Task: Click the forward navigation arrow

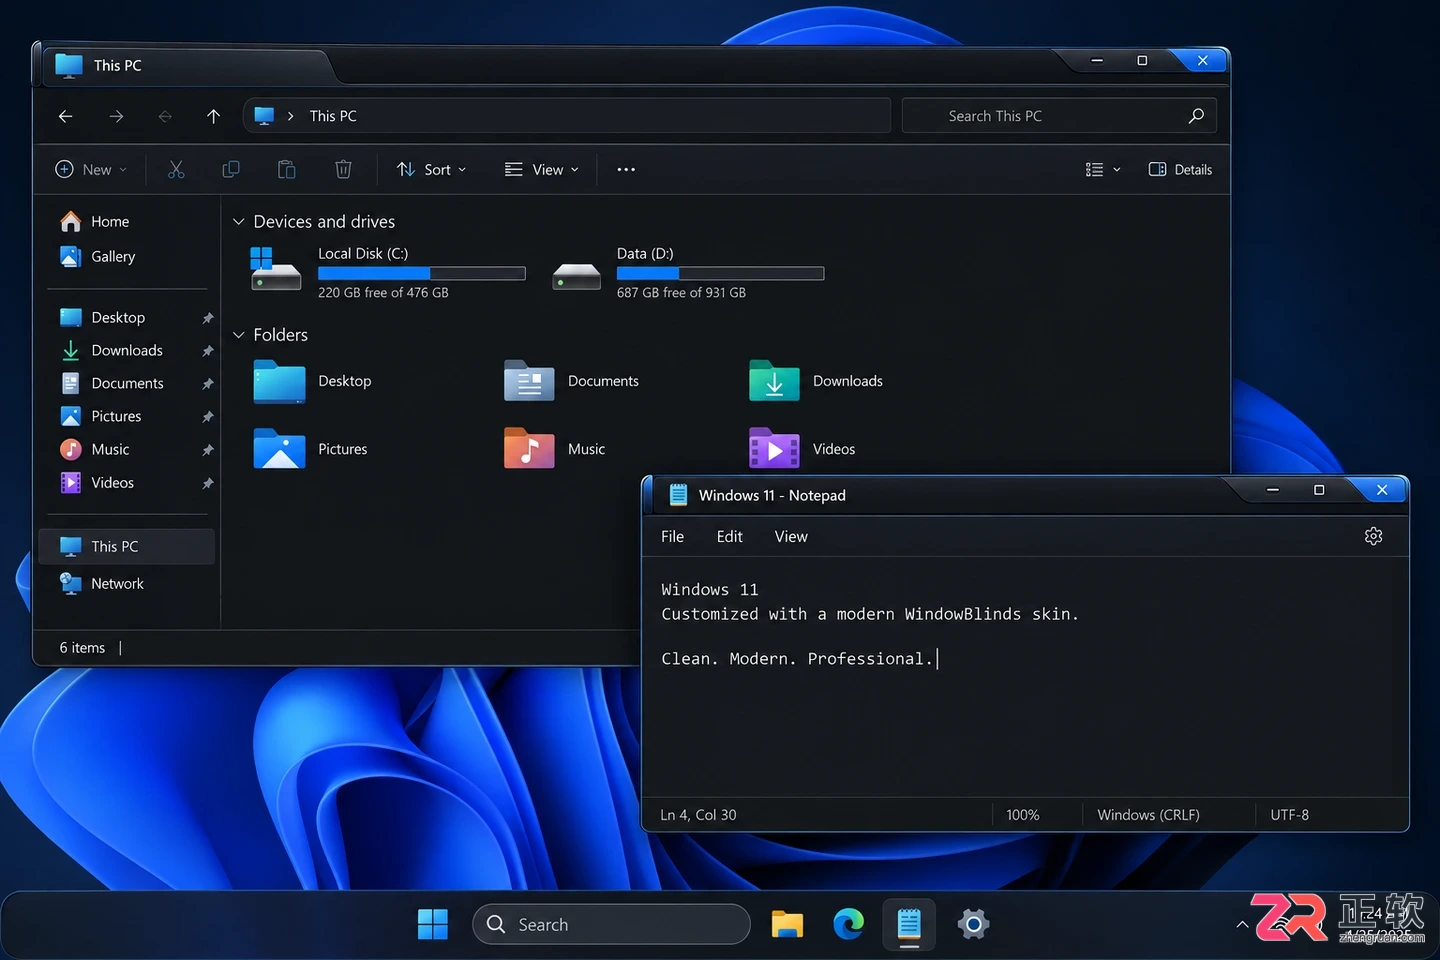Action: (116, 116)
